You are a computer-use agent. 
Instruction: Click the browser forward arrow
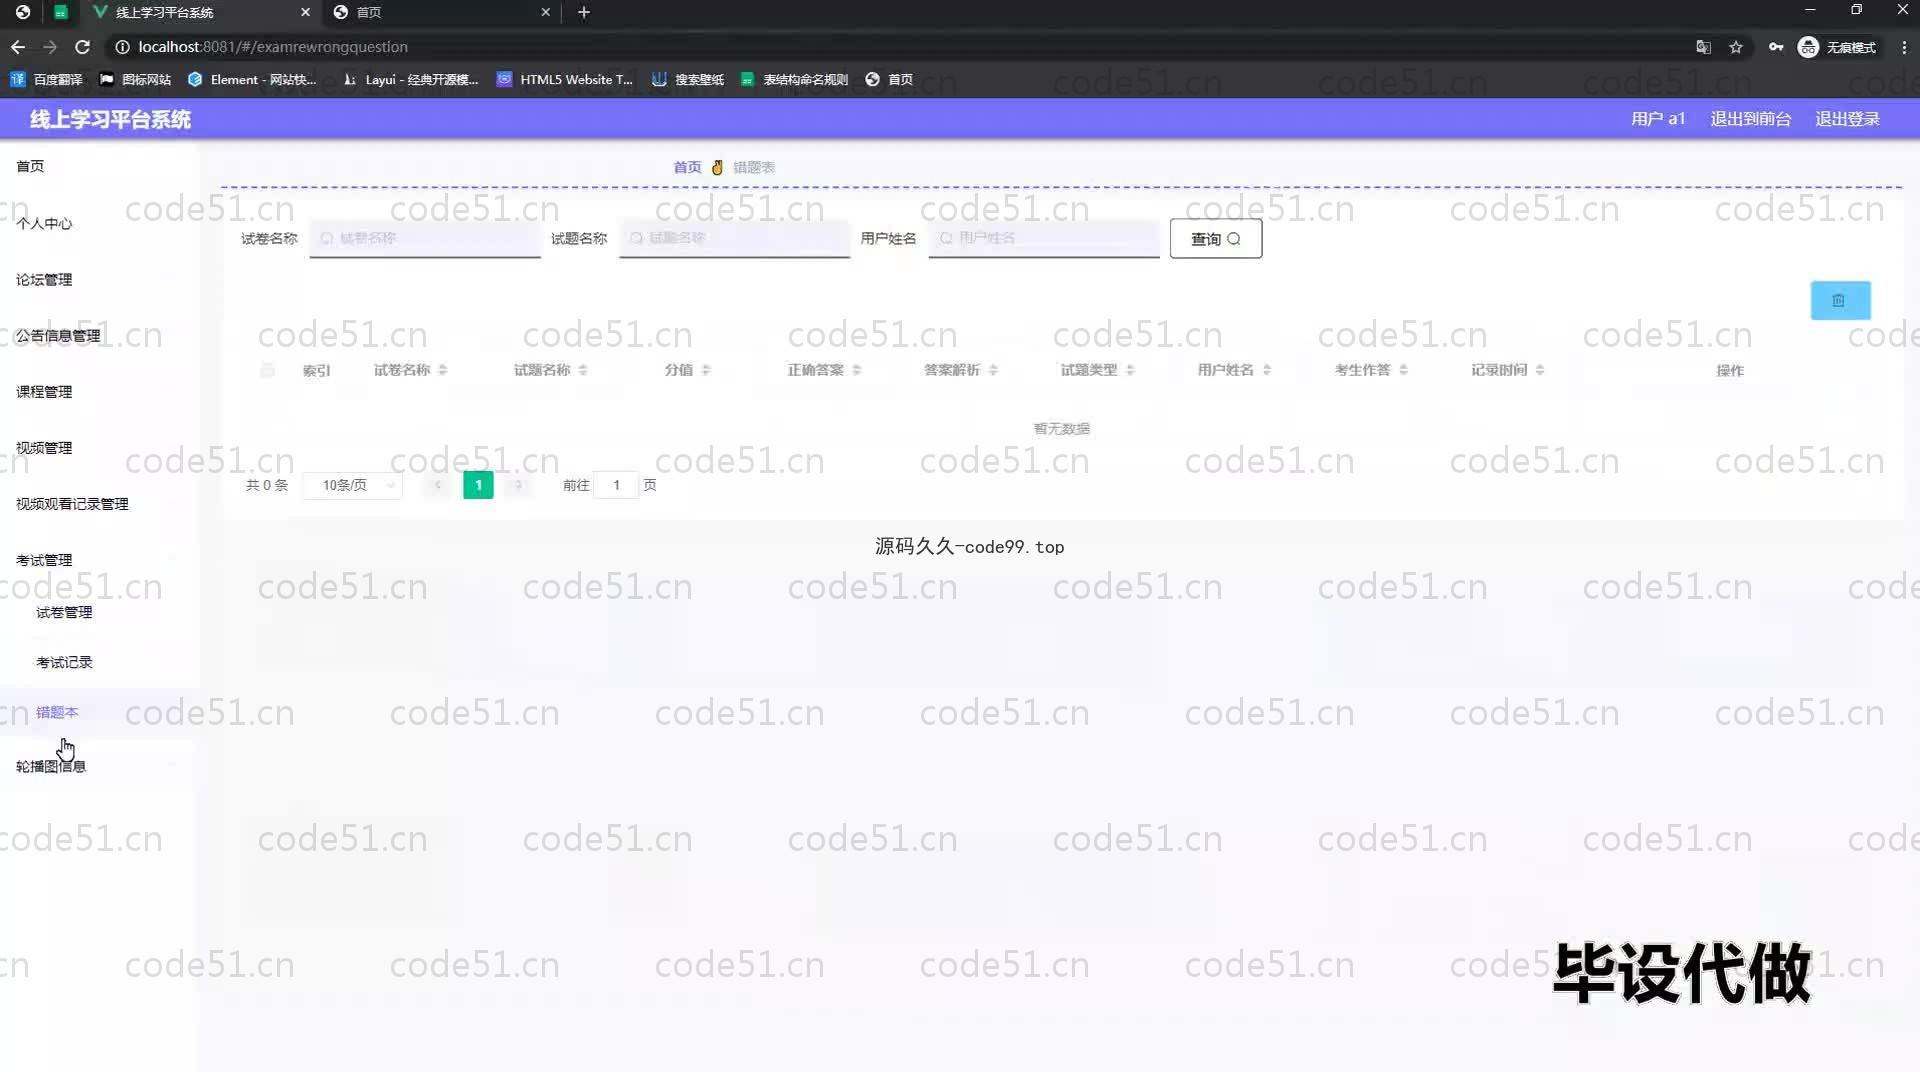[x=50, y=47]
